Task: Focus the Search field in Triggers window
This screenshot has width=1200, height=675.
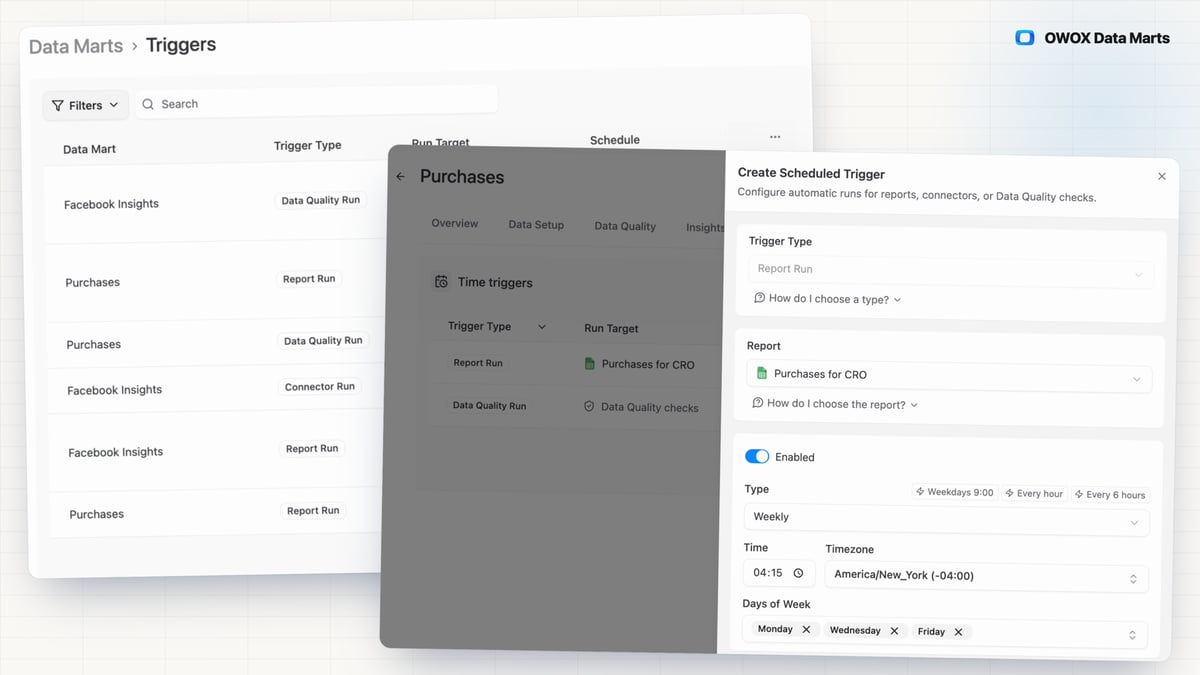Action: coord(316,104)
